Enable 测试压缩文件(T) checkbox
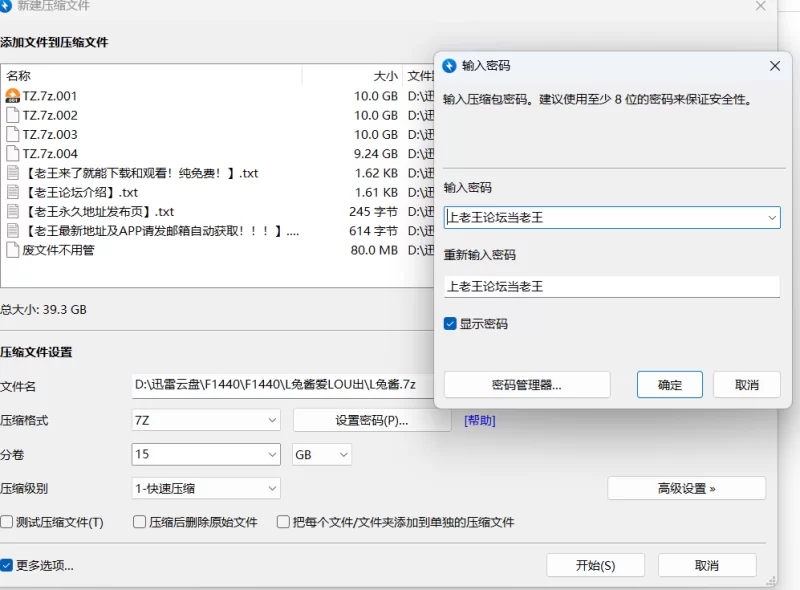 click(x=8, y=522)
